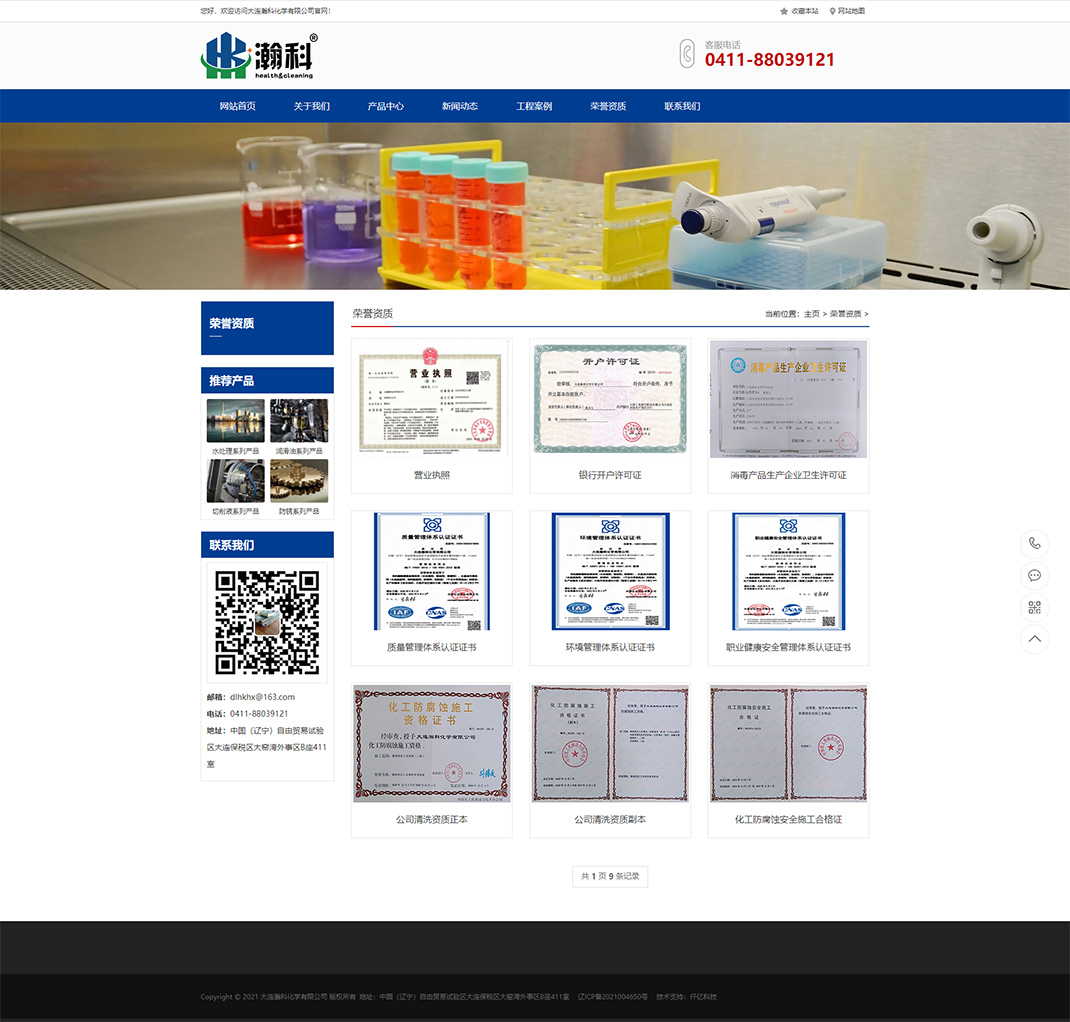Open the 工程案例 navigation item

point(534,106)
